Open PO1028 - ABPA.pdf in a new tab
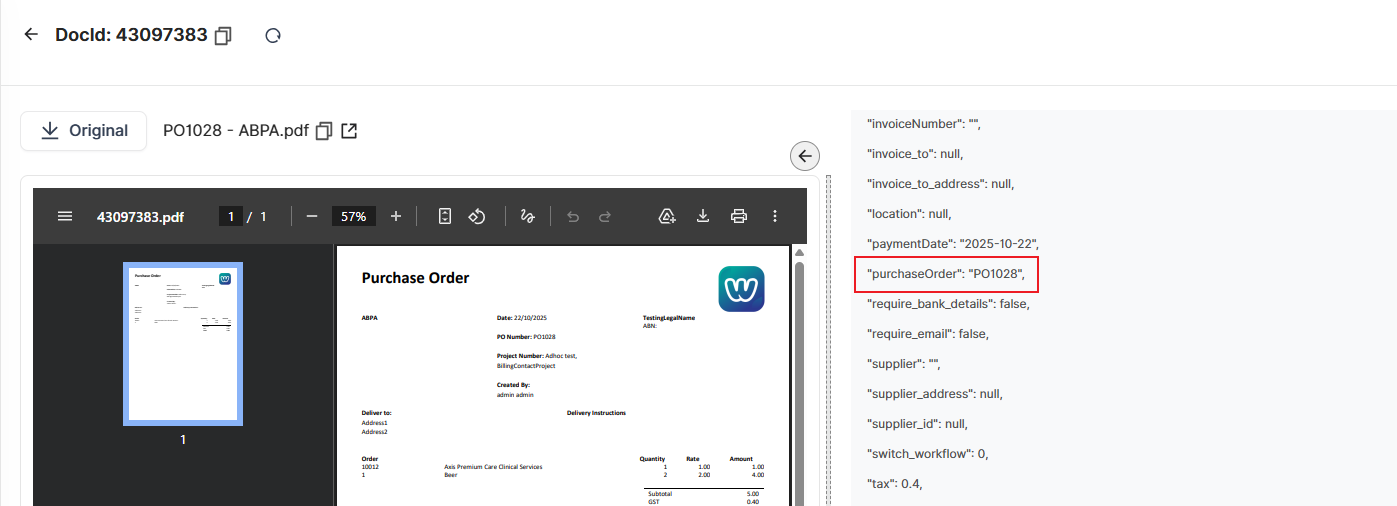Screen dimensions: 1397x506 [x=349, y=131]
